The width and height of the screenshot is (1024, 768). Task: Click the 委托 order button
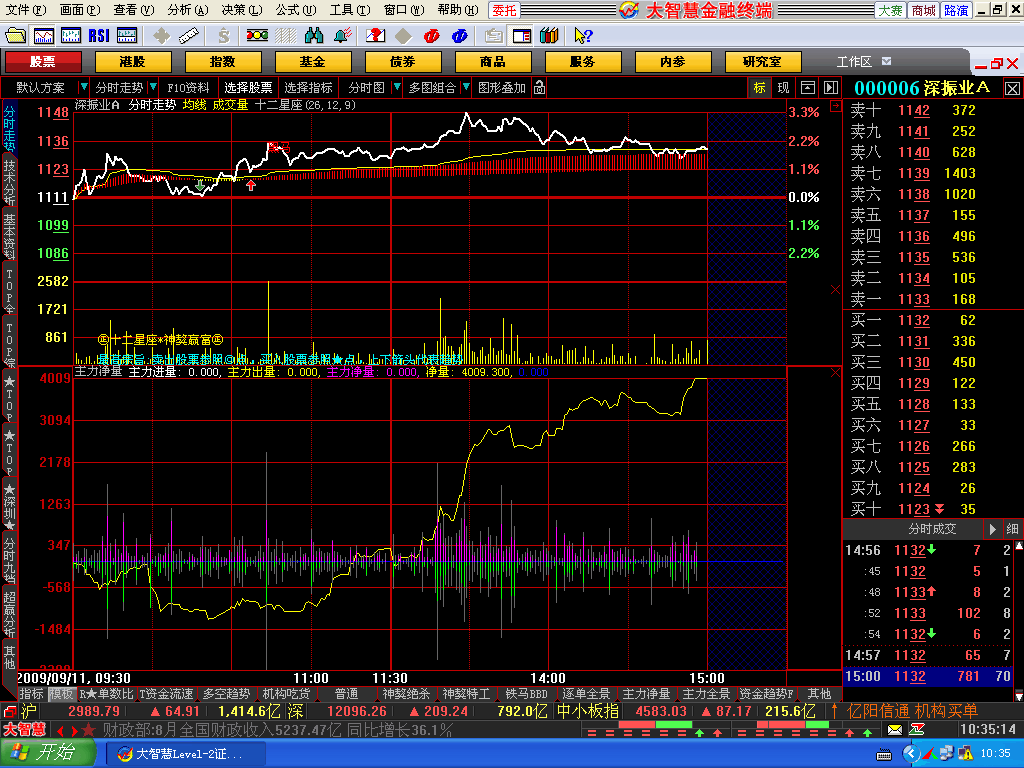click(x=504, y=10)
